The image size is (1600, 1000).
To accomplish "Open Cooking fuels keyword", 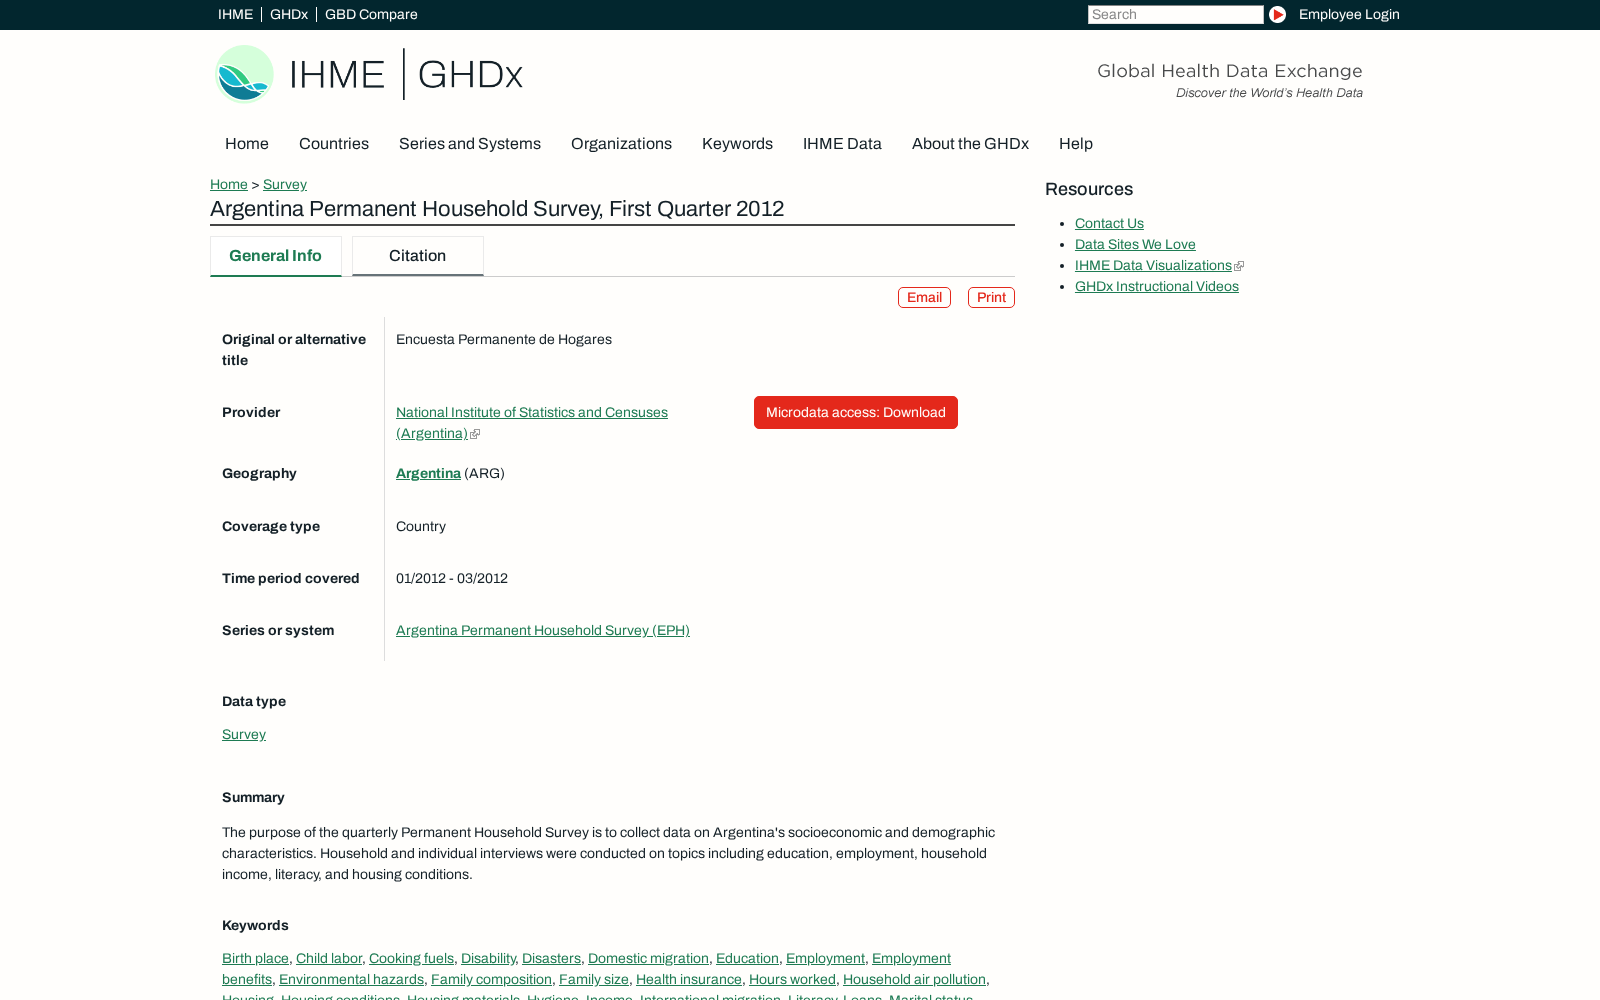I will [411, 958].
